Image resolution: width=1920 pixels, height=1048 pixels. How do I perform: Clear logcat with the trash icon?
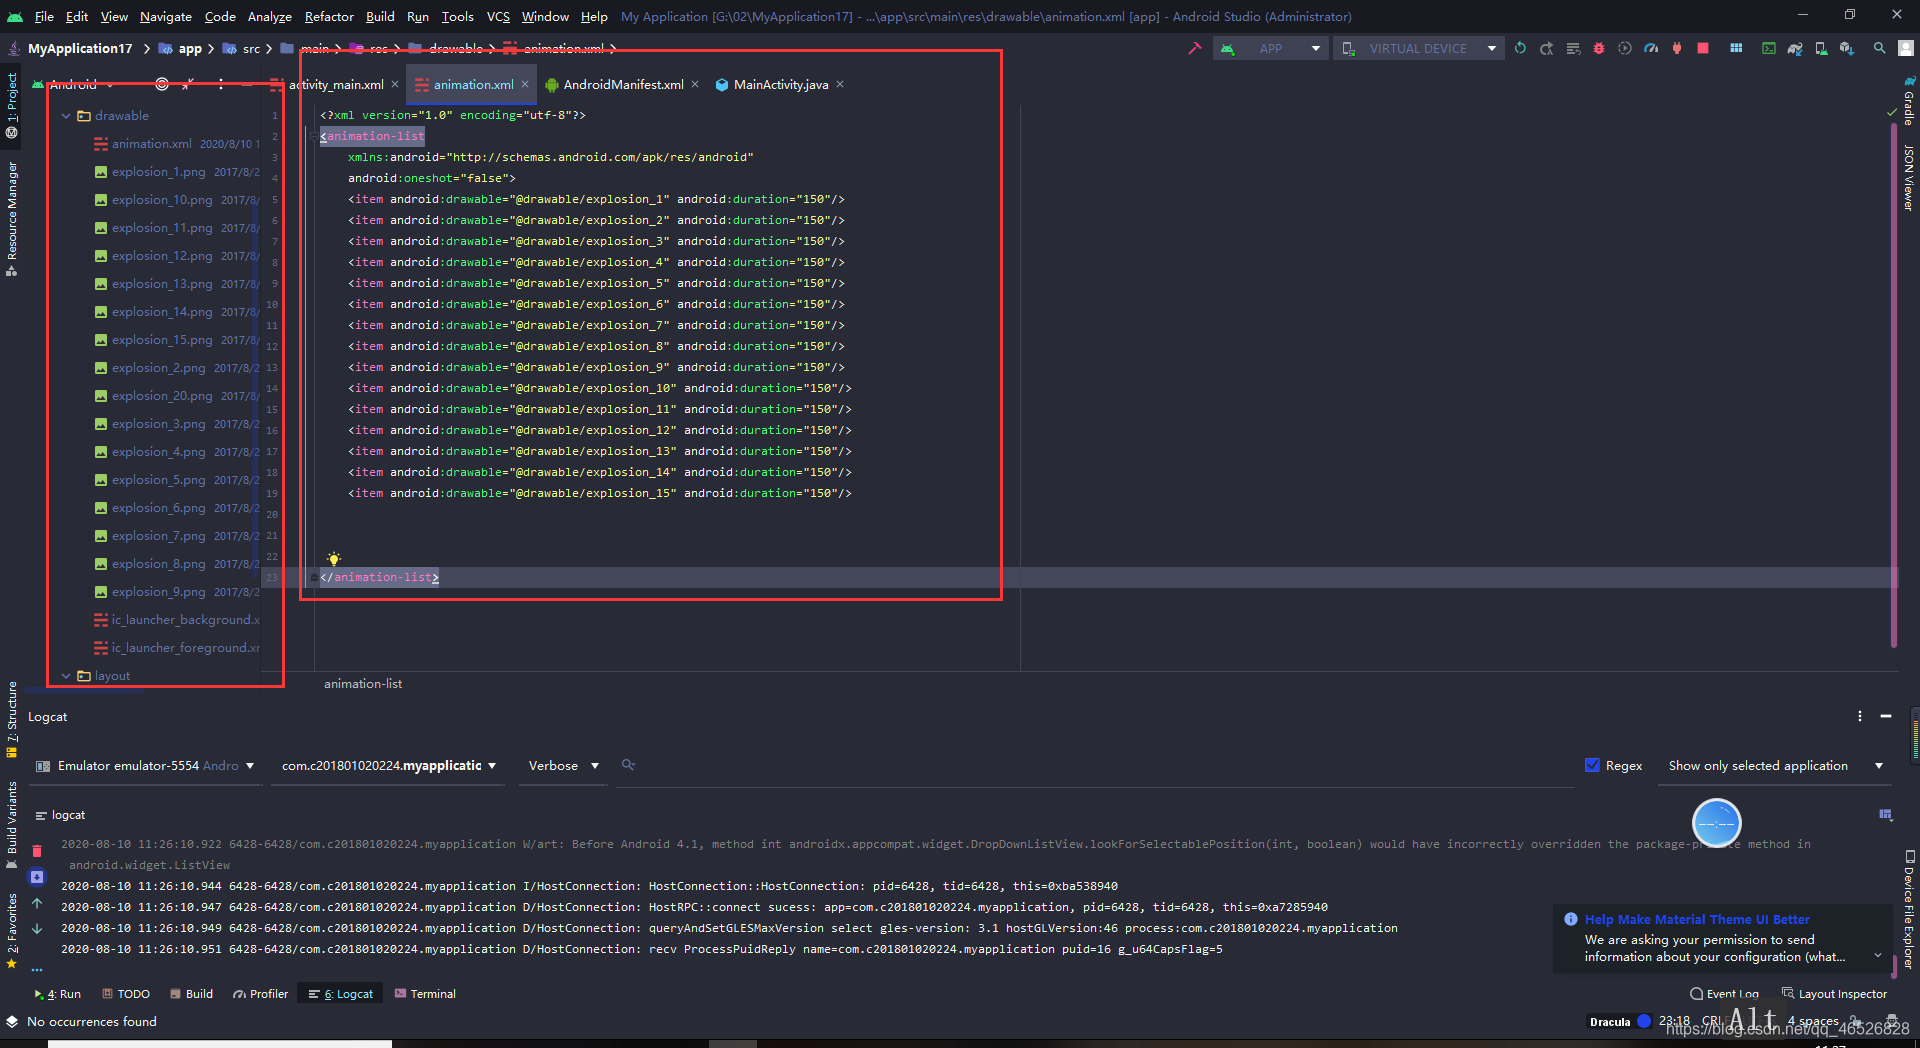click(37, 851)
